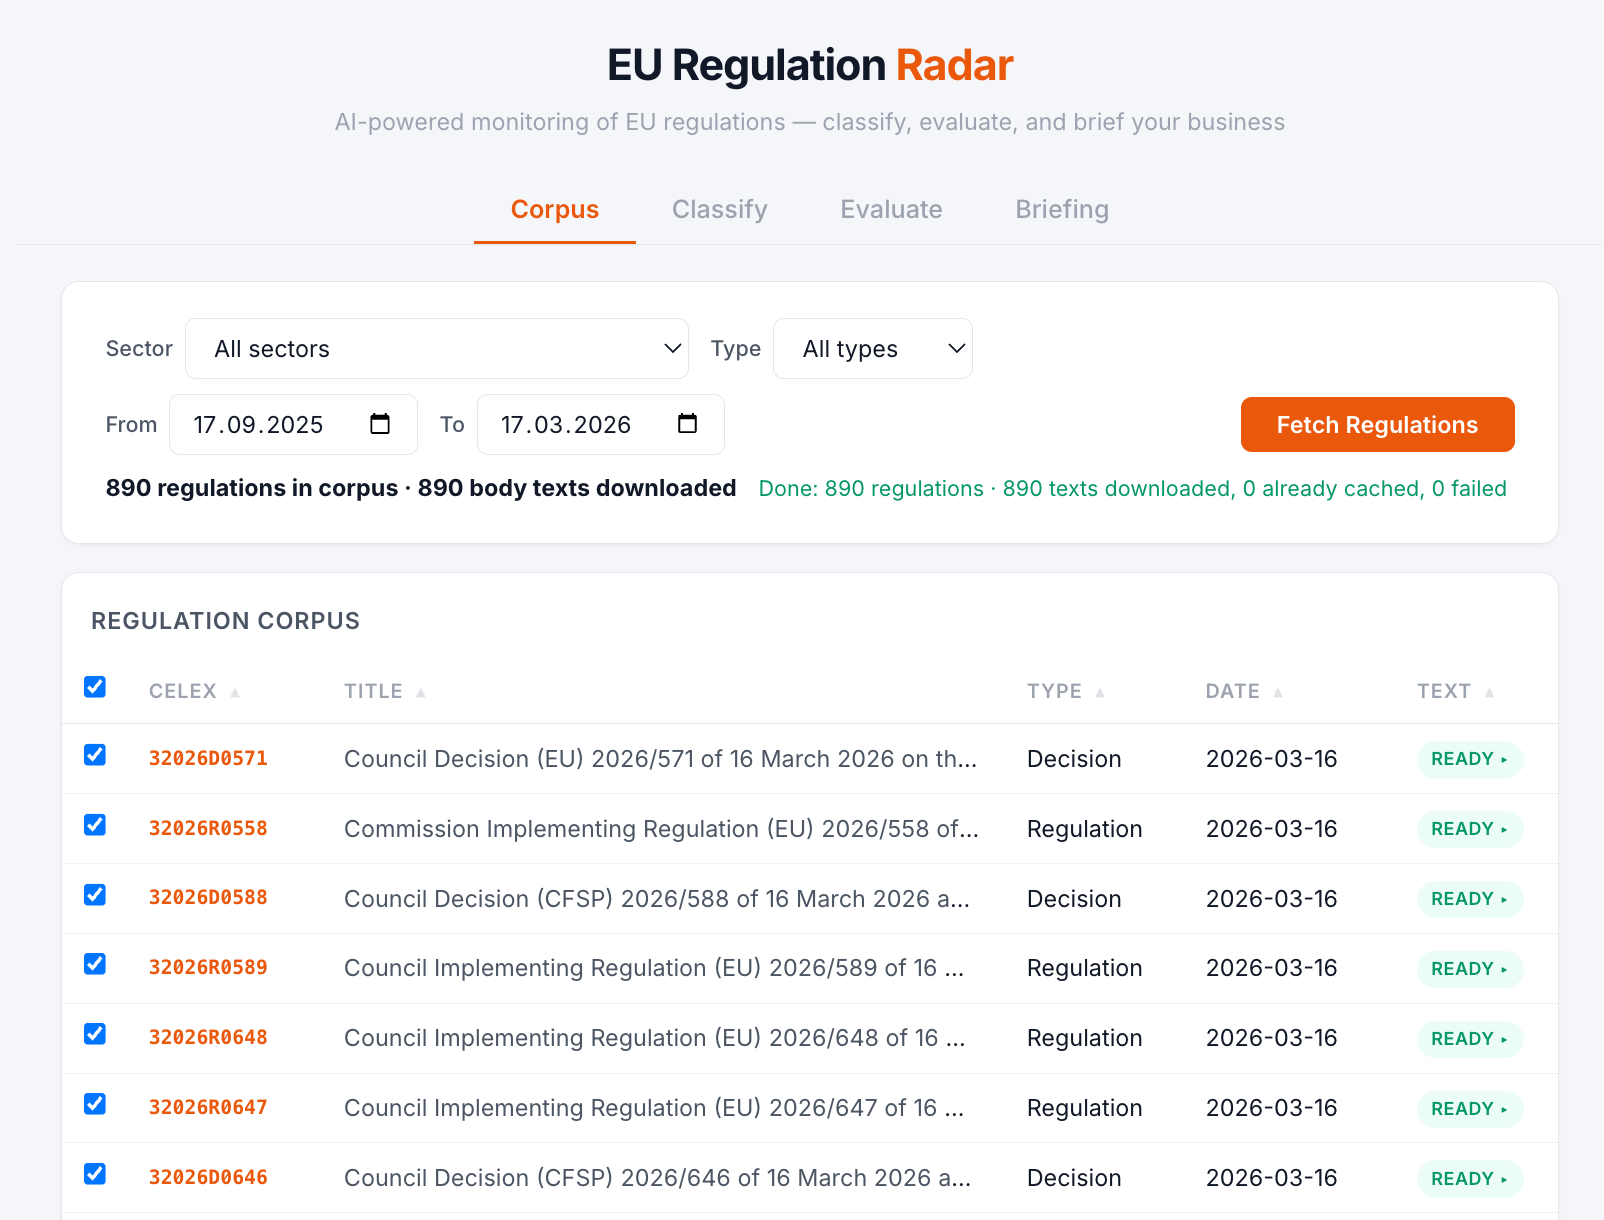Click the Fetch Regulations button
The image size is (1604, 1220).
[x=1377, y=425]
